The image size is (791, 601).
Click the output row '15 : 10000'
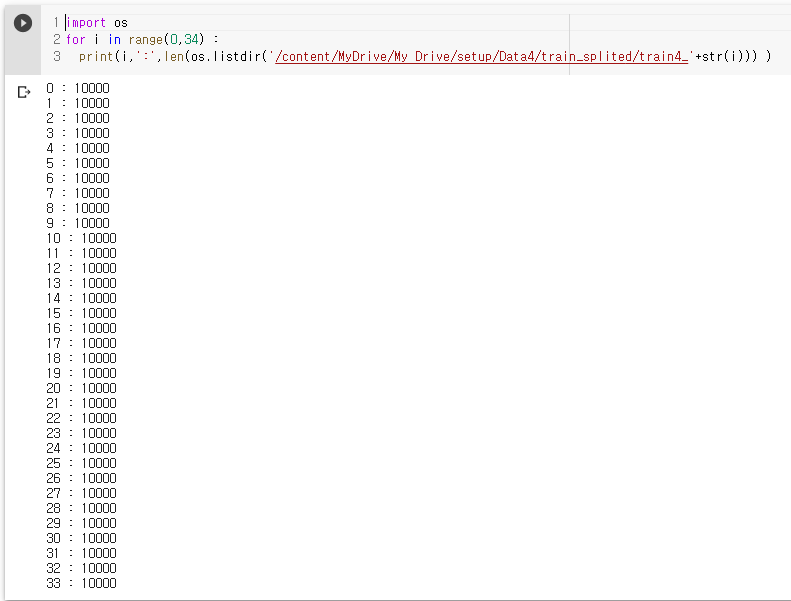click(81, 313)
